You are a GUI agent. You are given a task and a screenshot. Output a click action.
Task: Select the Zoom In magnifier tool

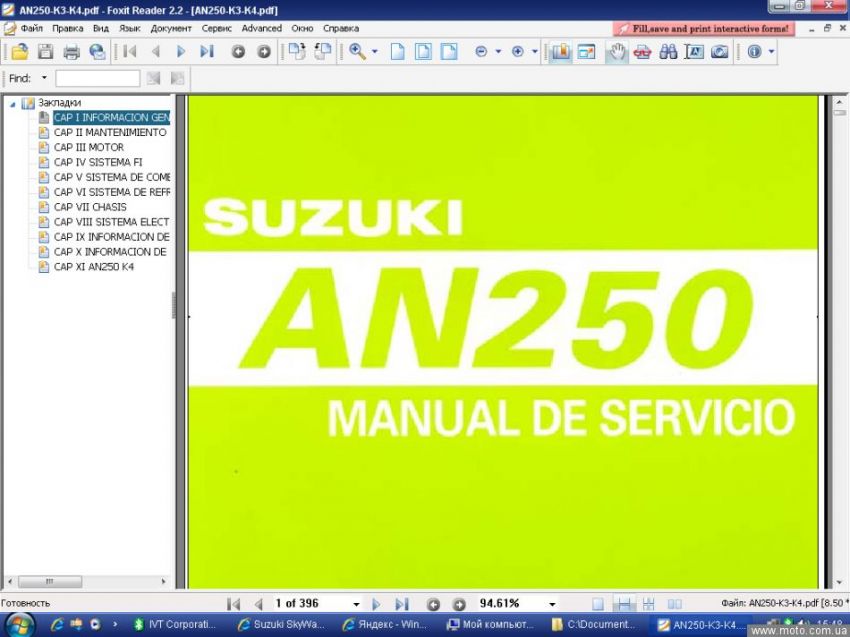357,52
